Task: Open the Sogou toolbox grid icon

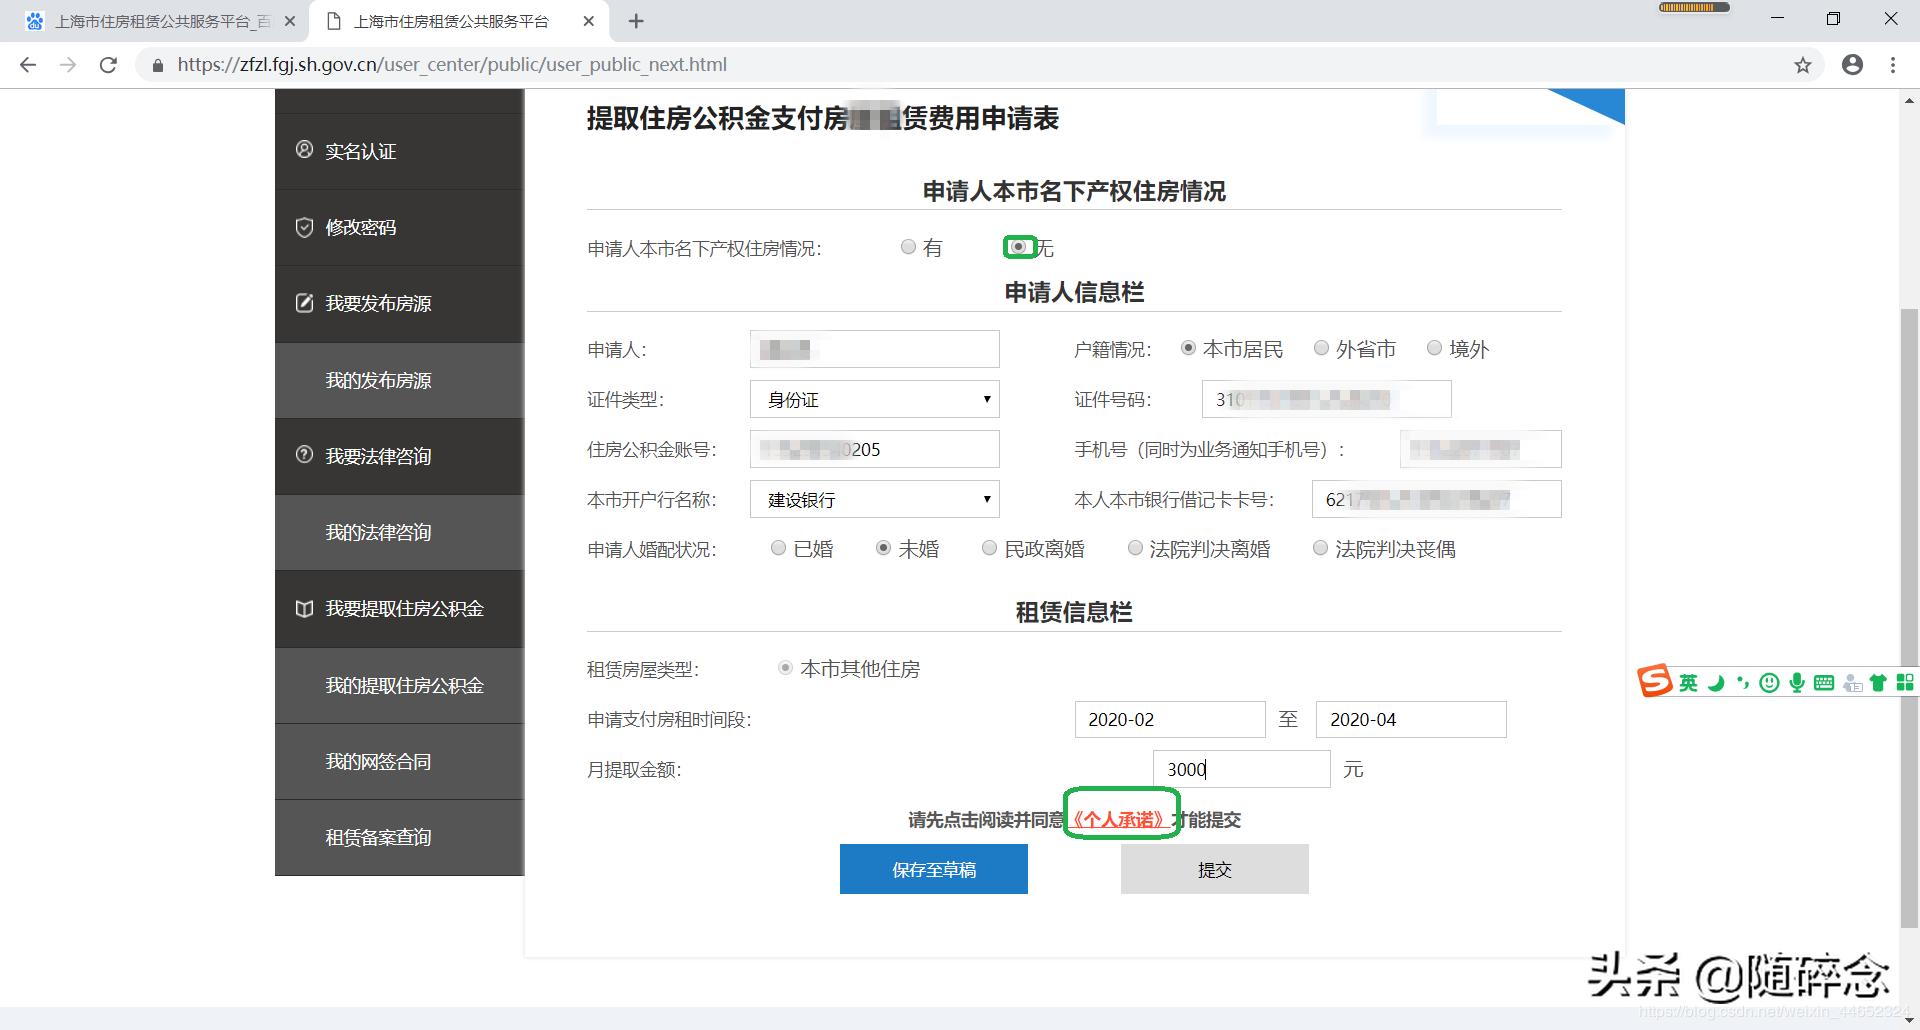Action: coord(1907,682)
